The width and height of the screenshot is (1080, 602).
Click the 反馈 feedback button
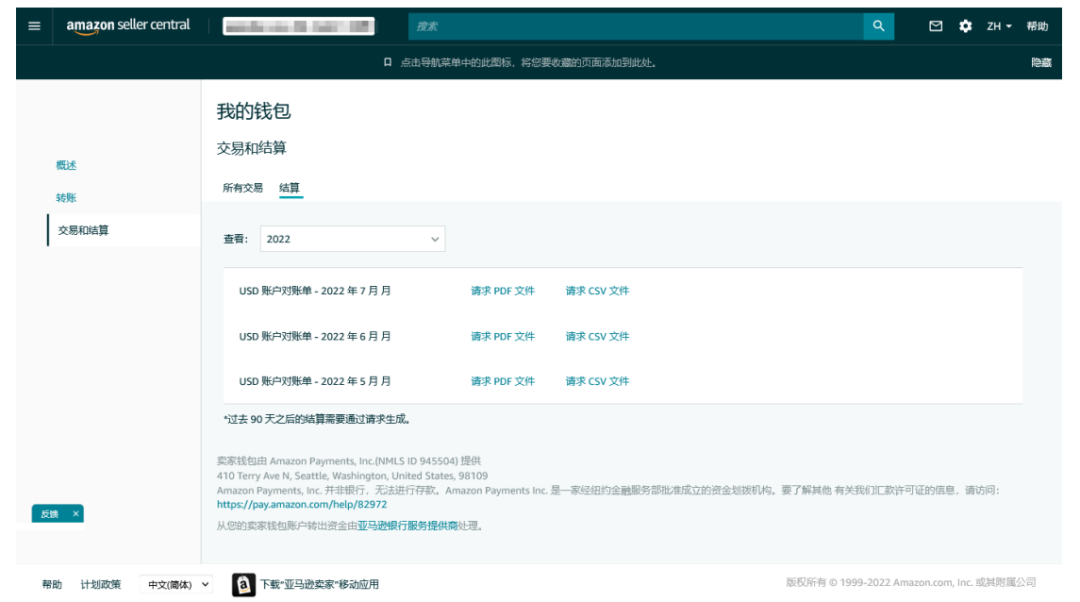point(50,514)
